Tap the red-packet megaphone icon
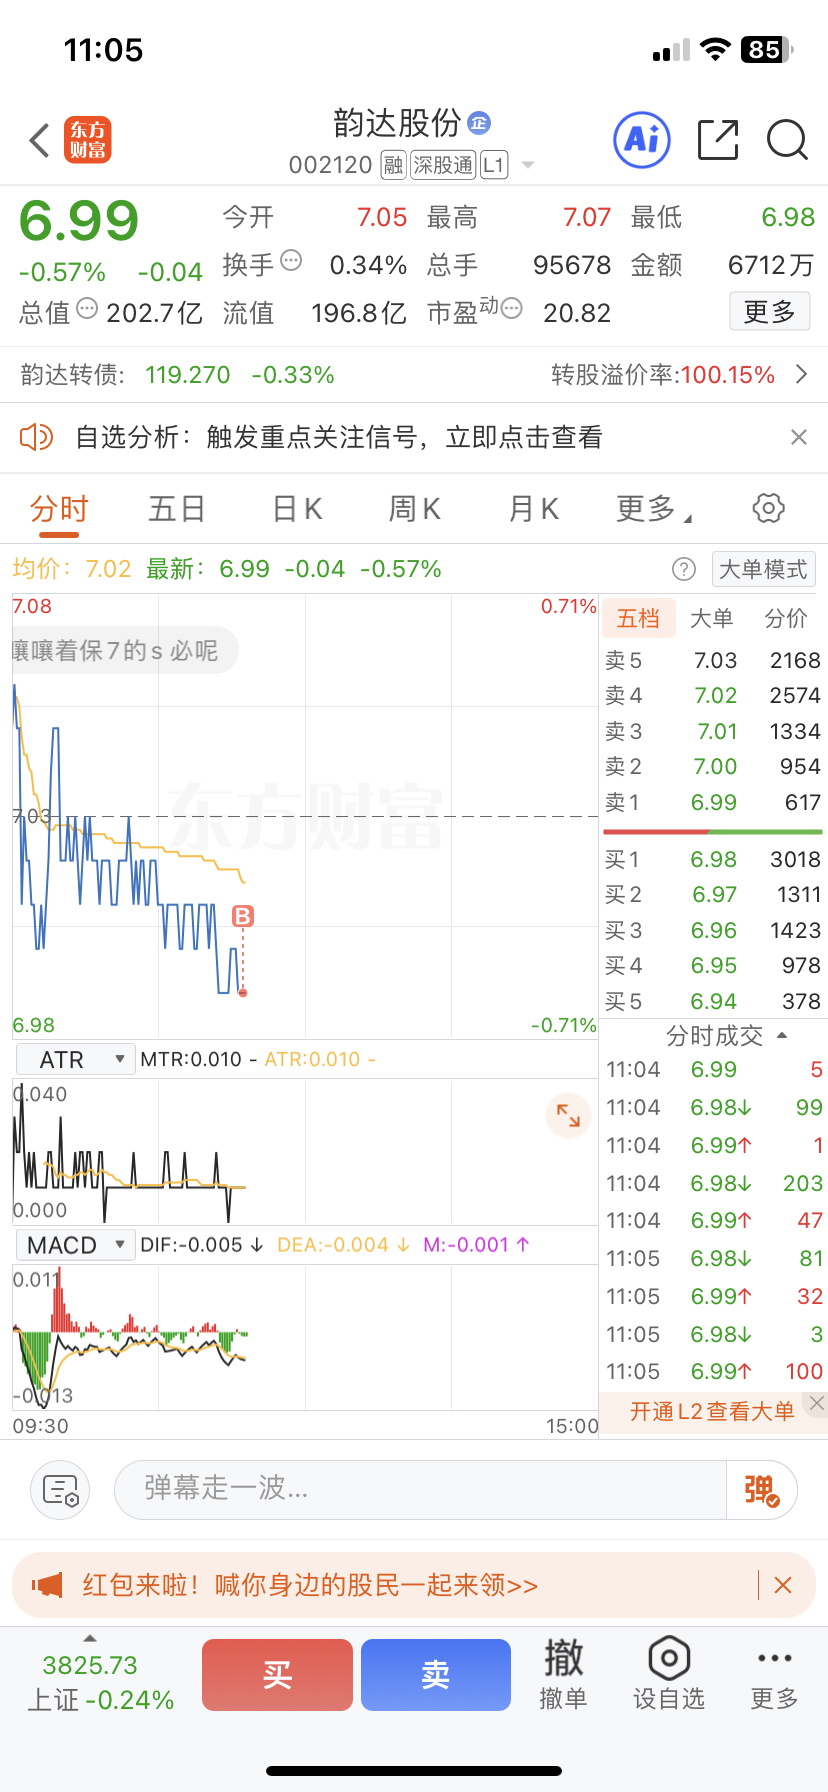 tap(47, 1585)
